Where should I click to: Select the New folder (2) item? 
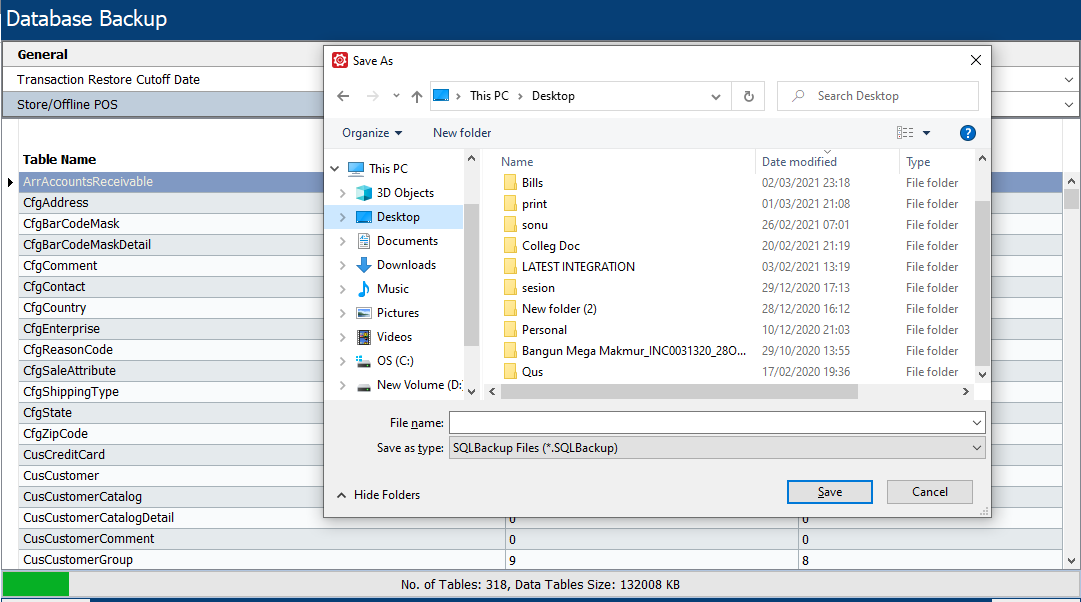click(558, 309)
